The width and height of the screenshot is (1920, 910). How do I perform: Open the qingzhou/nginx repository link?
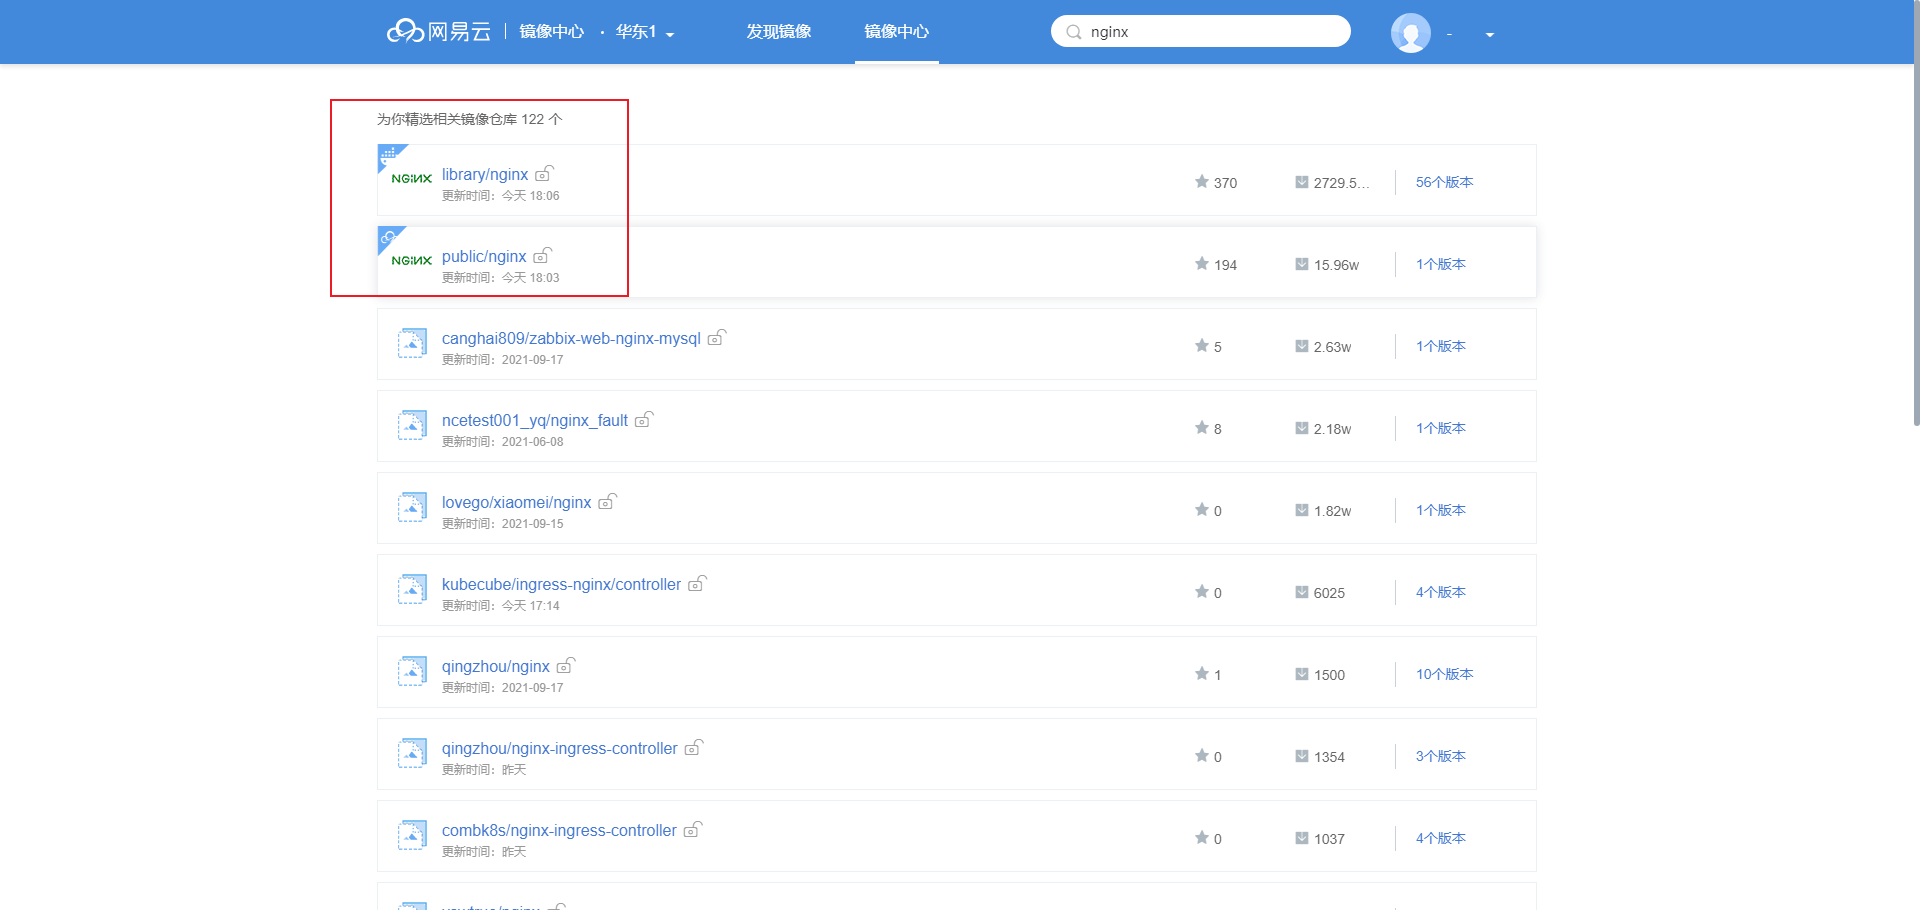pos(496,666)
